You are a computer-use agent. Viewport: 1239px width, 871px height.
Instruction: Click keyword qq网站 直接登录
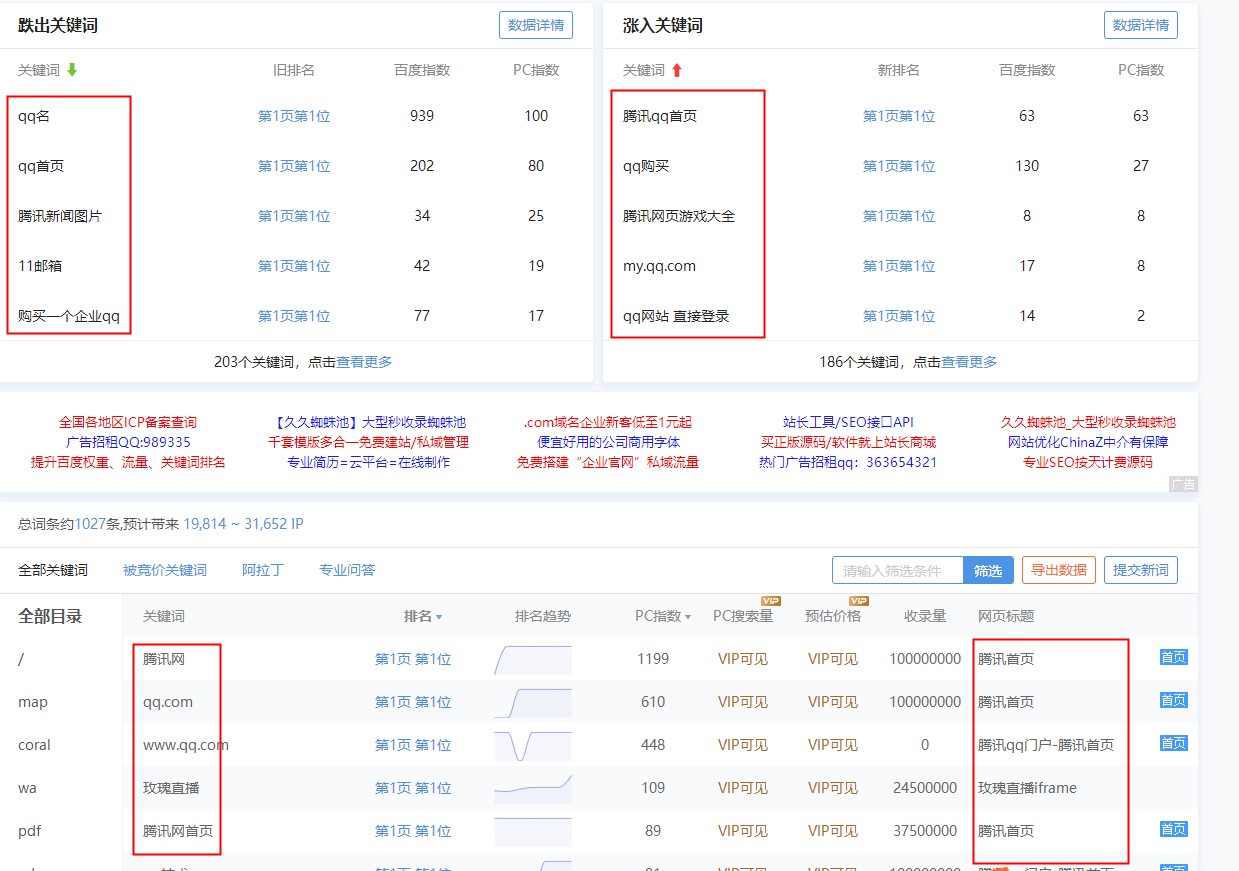pyautogui.click(x=676, y=316)
